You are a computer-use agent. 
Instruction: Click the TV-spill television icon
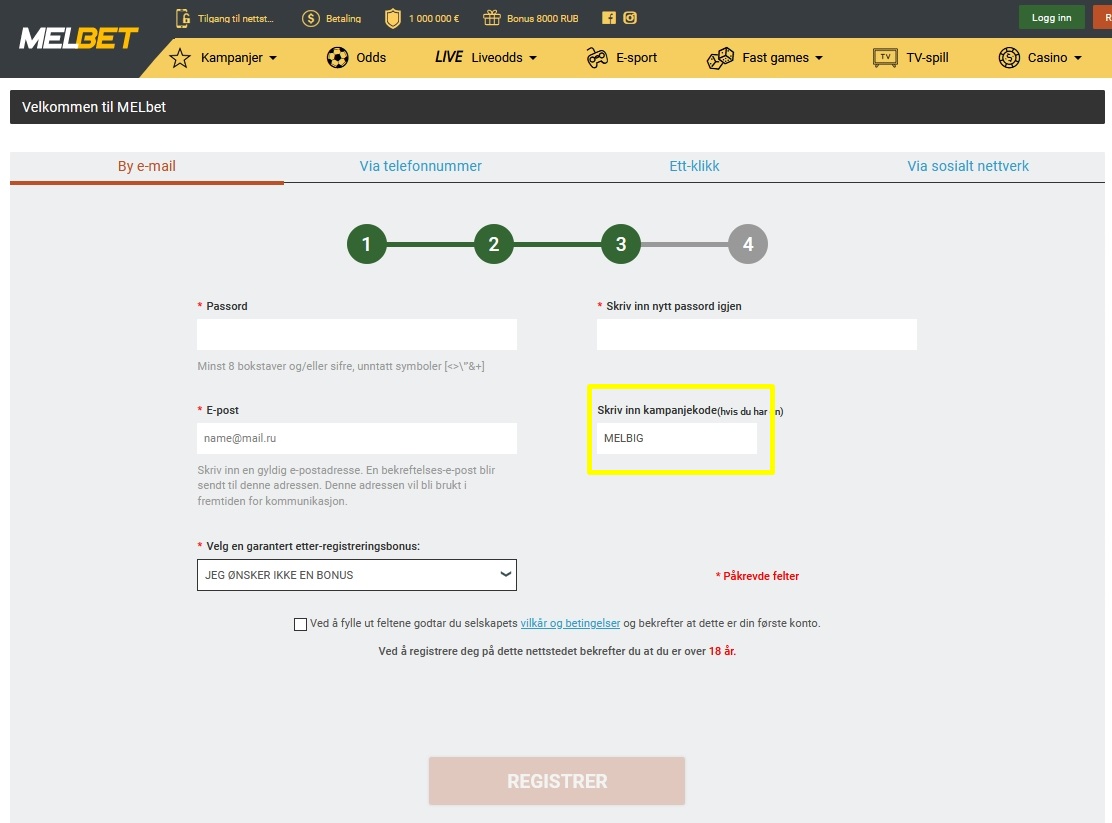click(885, 57)
